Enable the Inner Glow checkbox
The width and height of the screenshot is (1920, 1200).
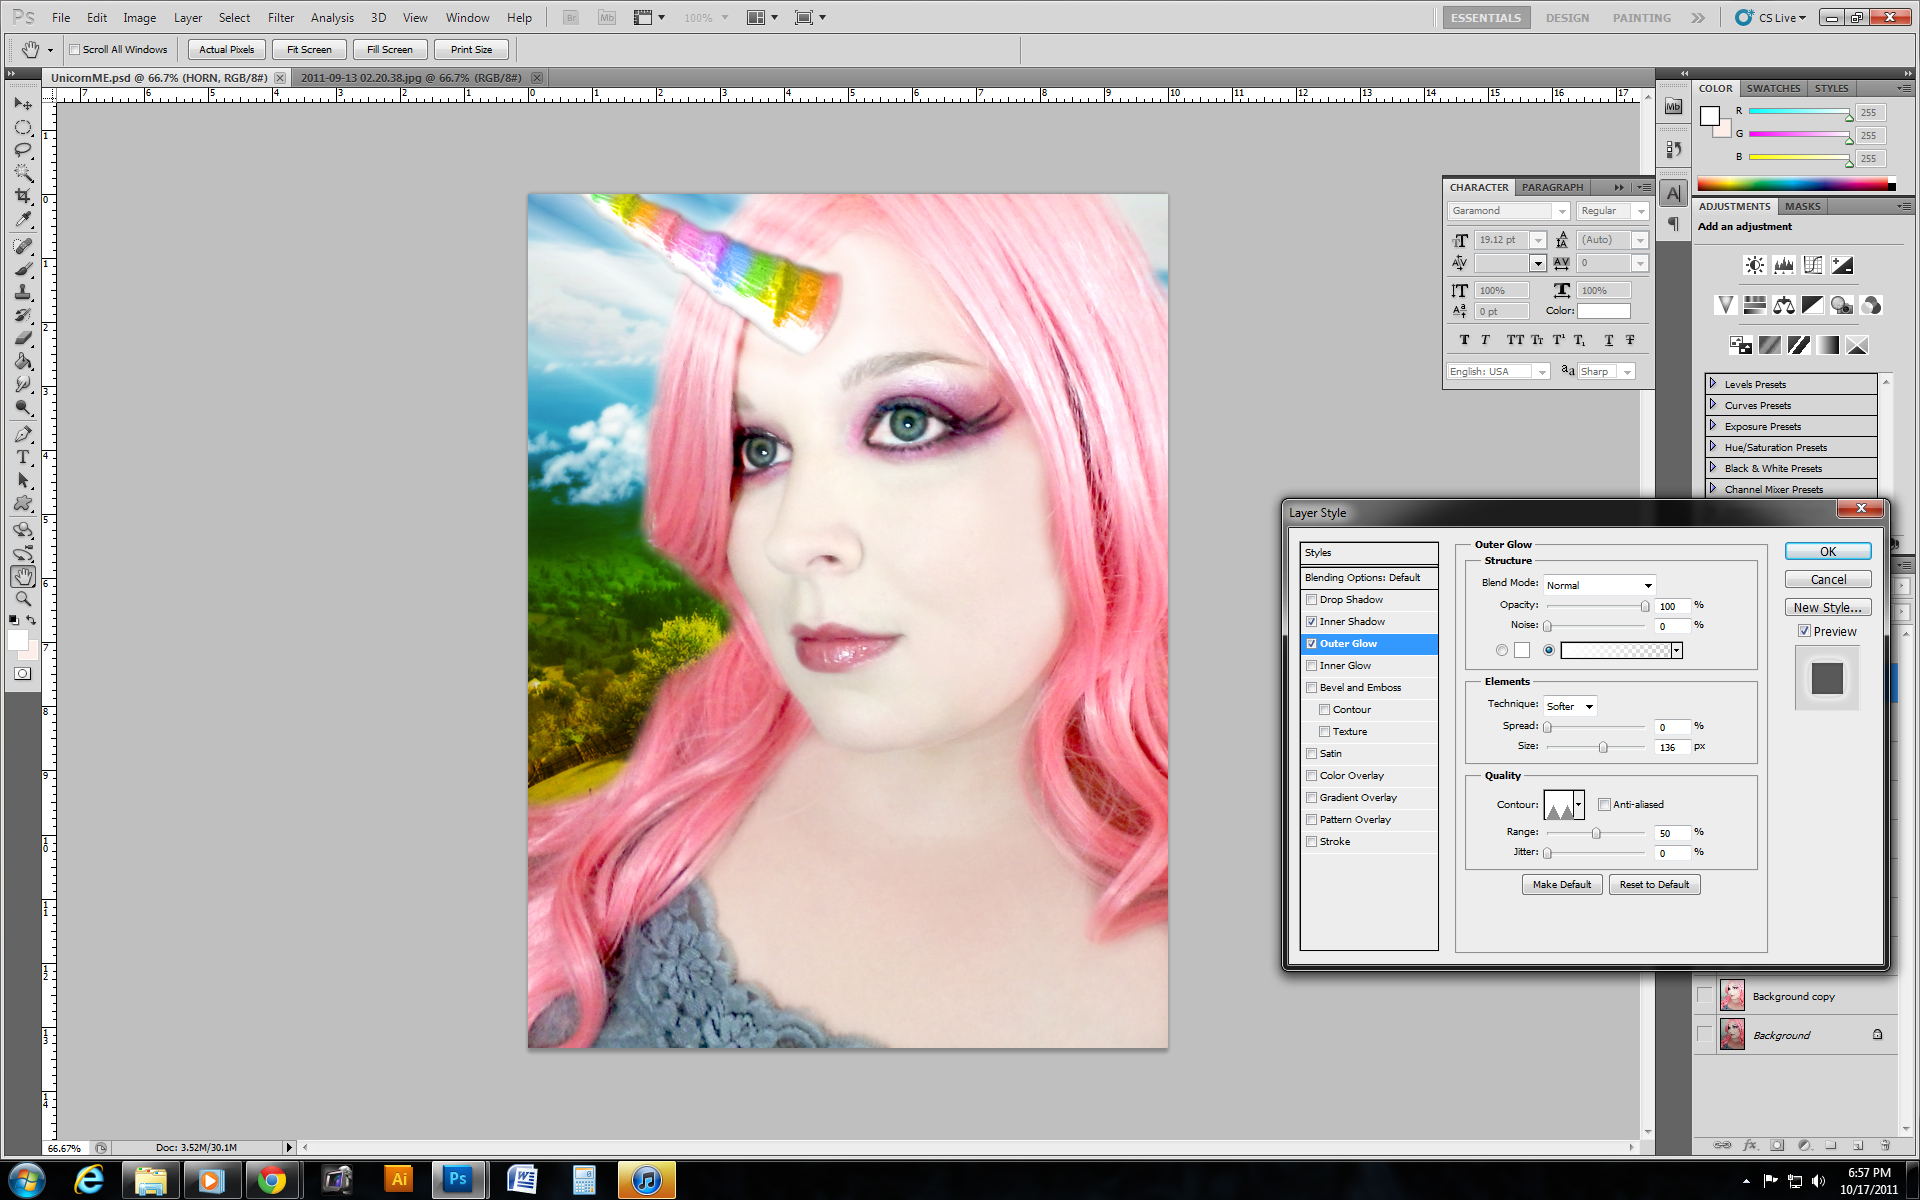pos(1311,666)
